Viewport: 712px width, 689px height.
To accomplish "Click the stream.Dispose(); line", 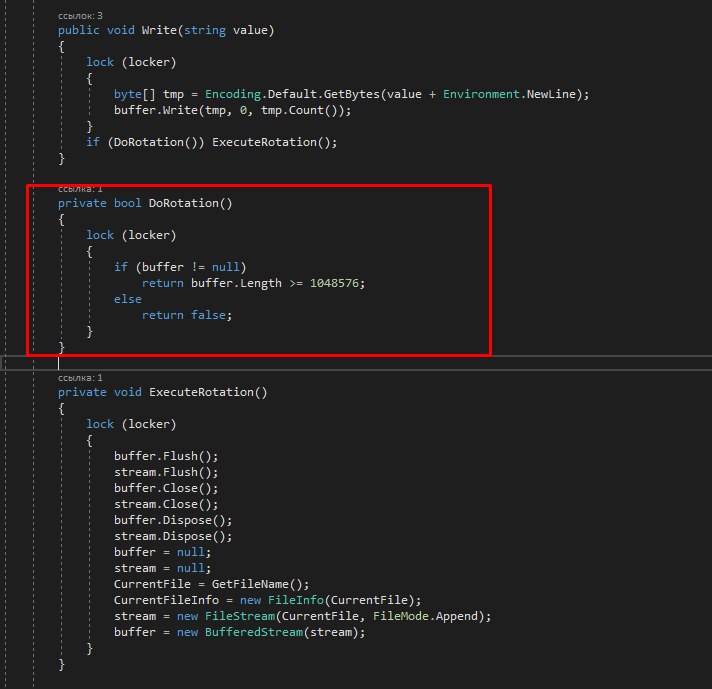I will click(173, 536).
